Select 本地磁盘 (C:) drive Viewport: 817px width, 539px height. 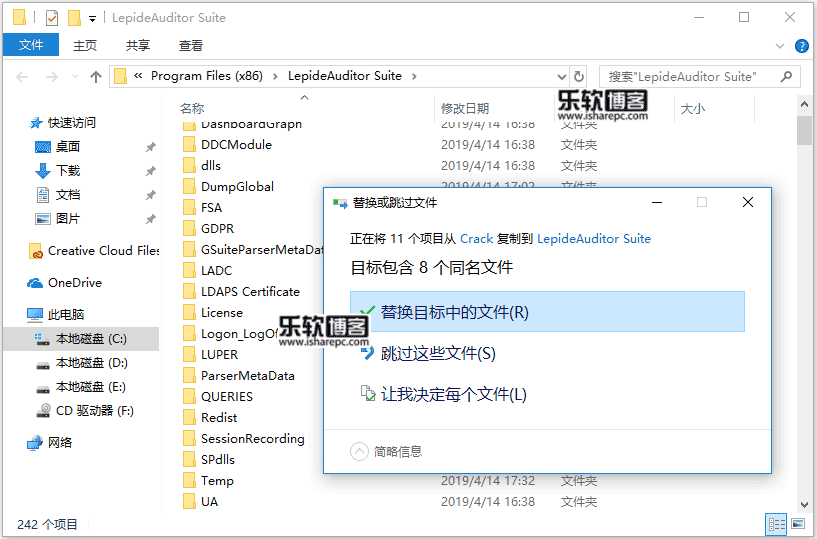81,339
